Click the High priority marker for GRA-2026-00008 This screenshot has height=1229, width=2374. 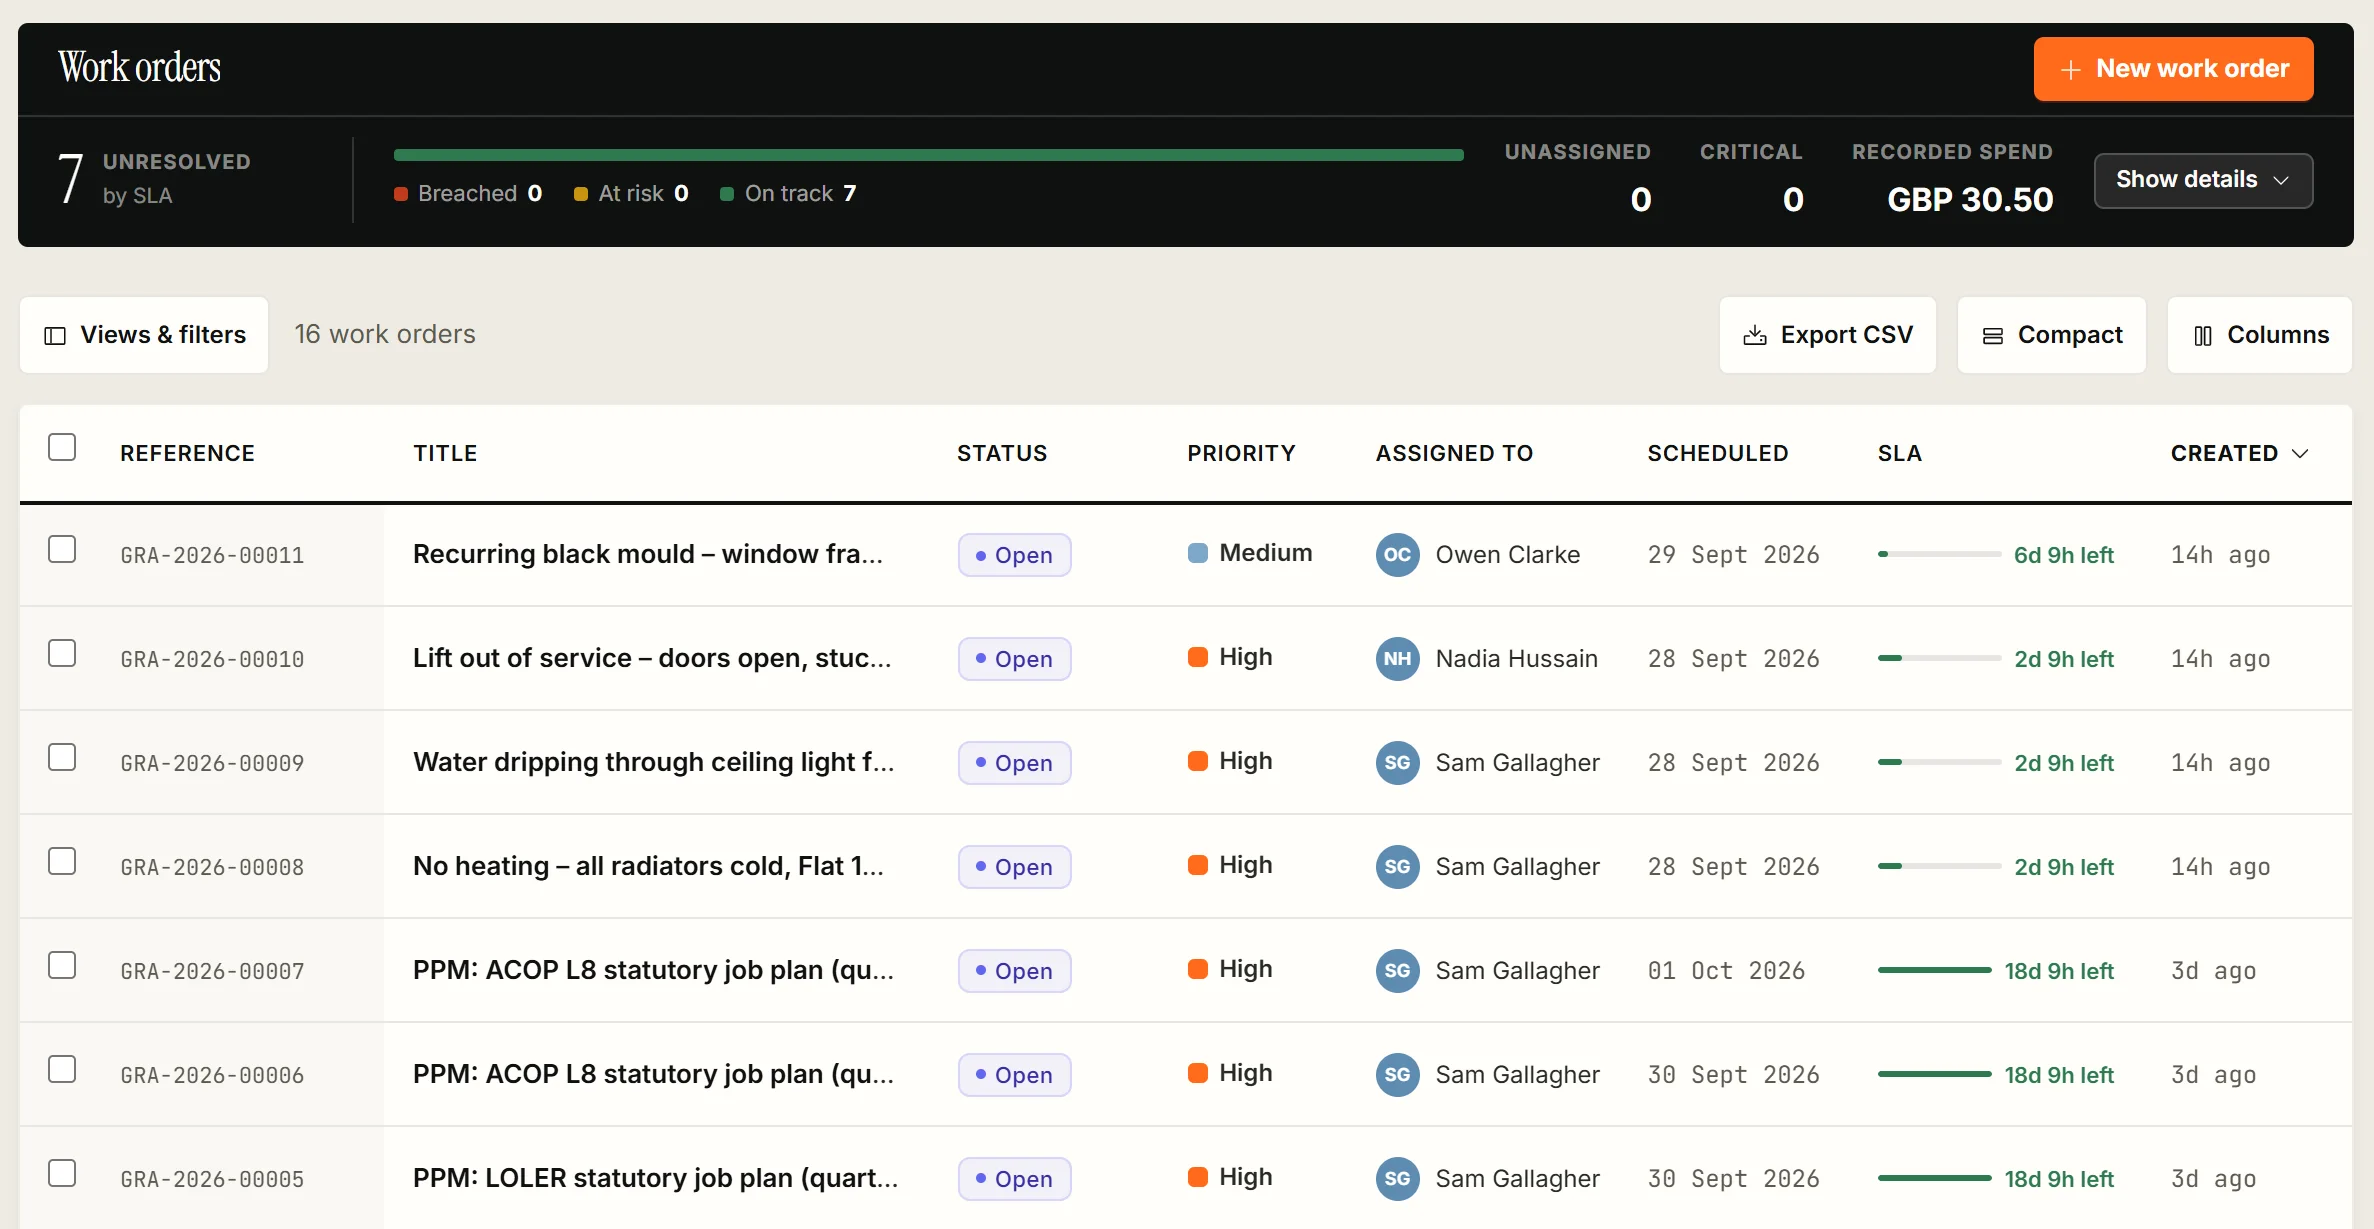click(1197, 865)
